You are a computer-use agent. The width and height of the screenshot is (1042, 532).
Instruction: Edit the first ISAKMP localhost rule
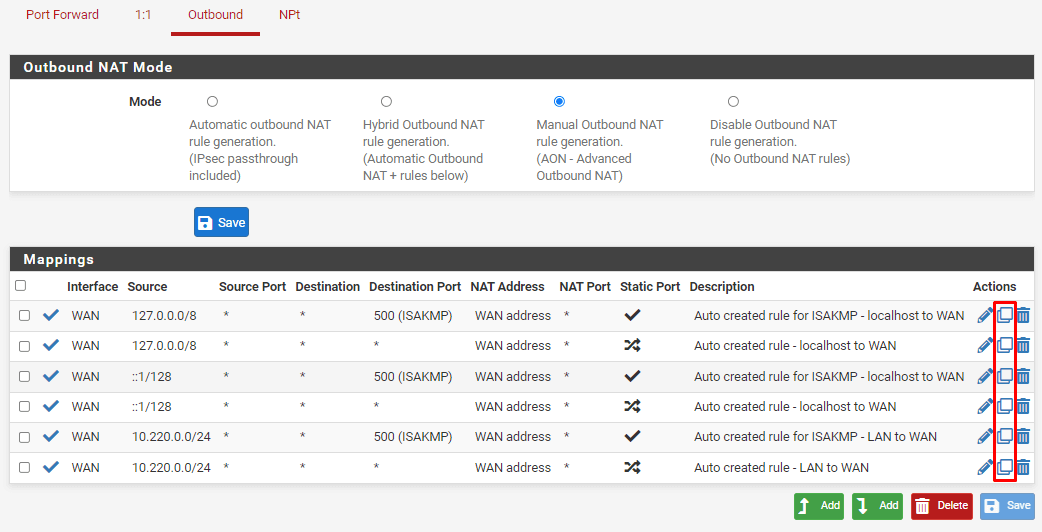click(985, 315)
